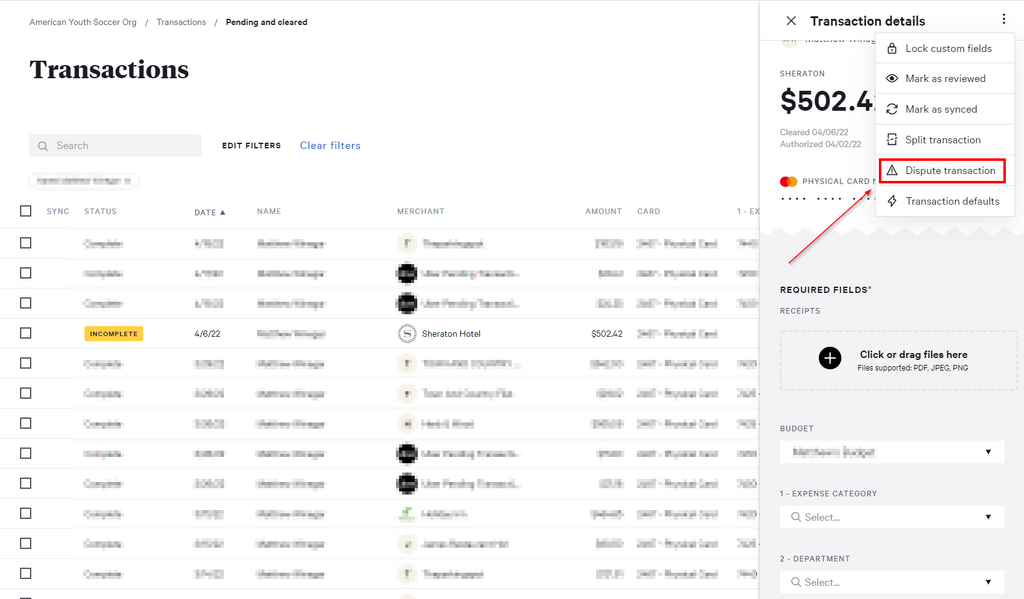This screenshot has height=599, width=1024.
Task: Open the three-dot options menu
Action: [1003, 19]
